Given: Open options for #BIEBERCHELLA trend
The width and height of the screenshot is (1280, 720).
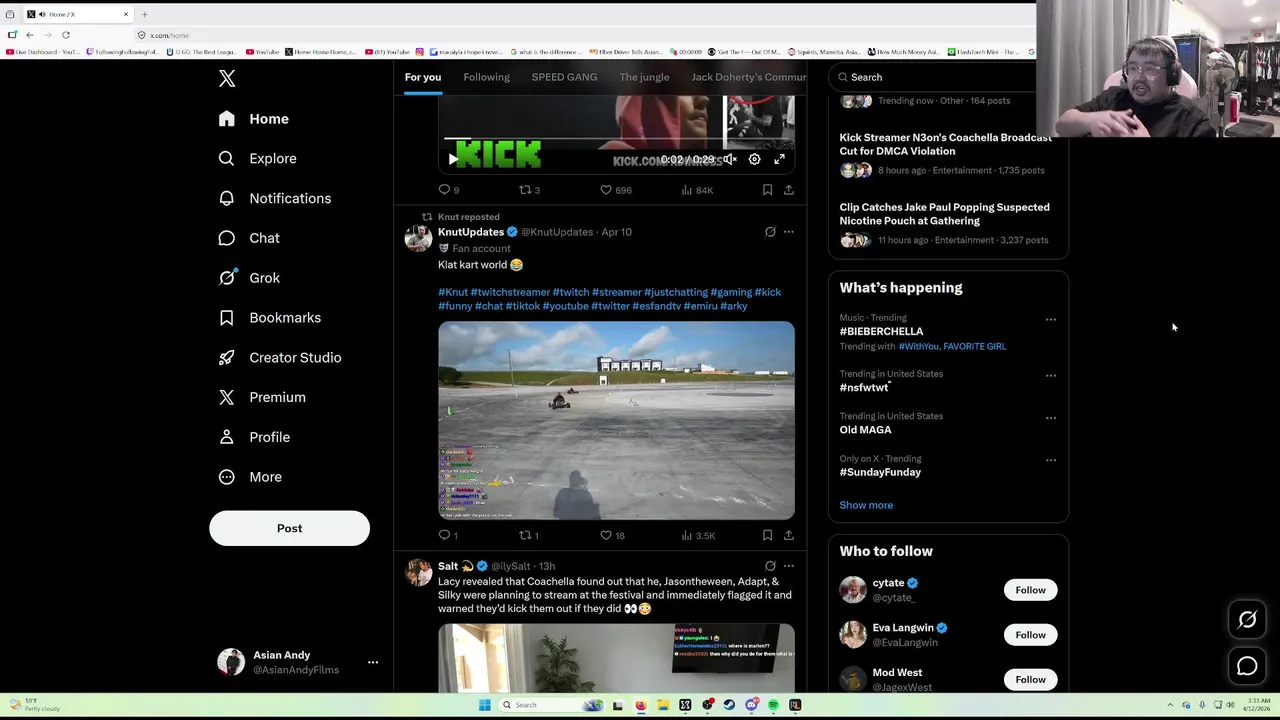Looking at the screenshot, I should [x=1050, y=320].
